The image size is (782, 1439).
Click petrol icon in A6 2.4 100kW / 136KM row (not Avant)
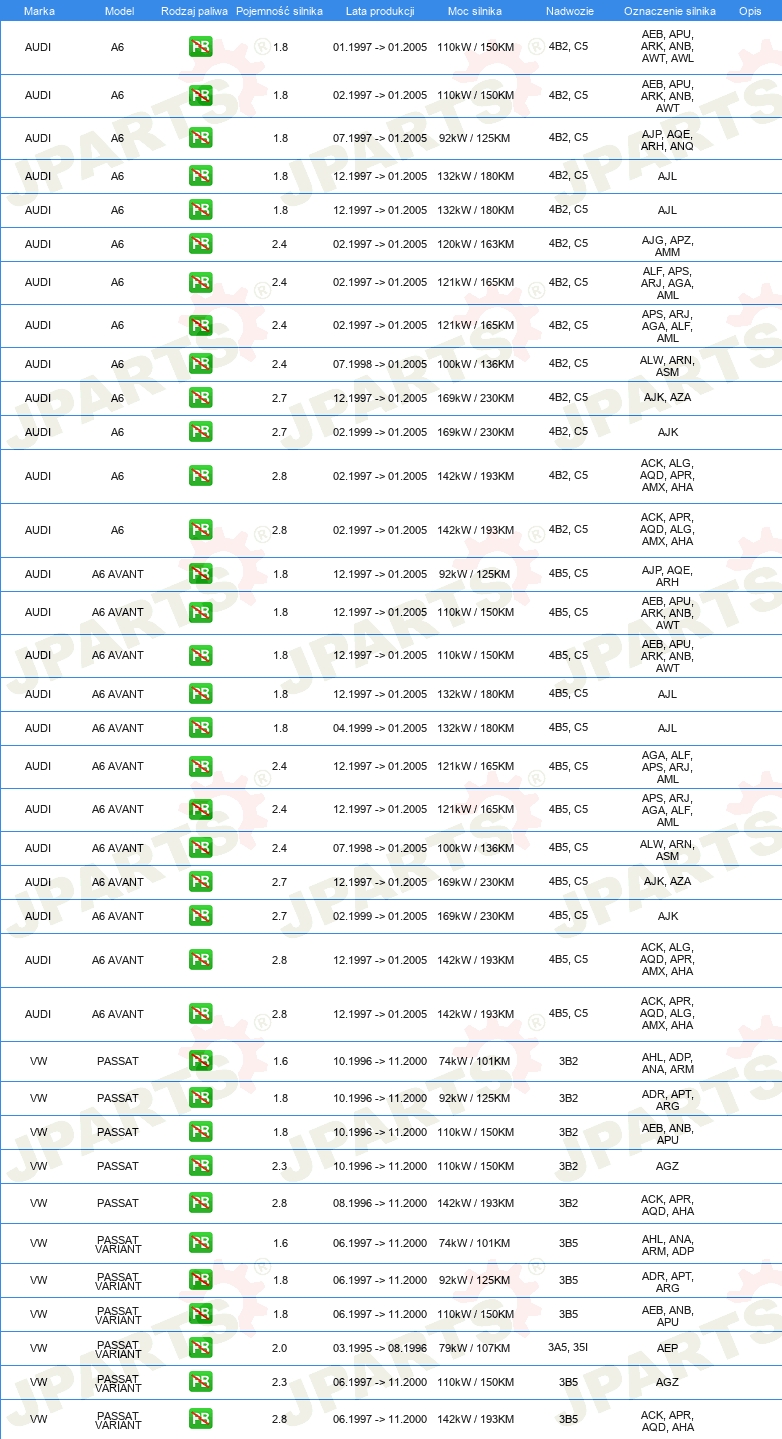tap(200, 364)
